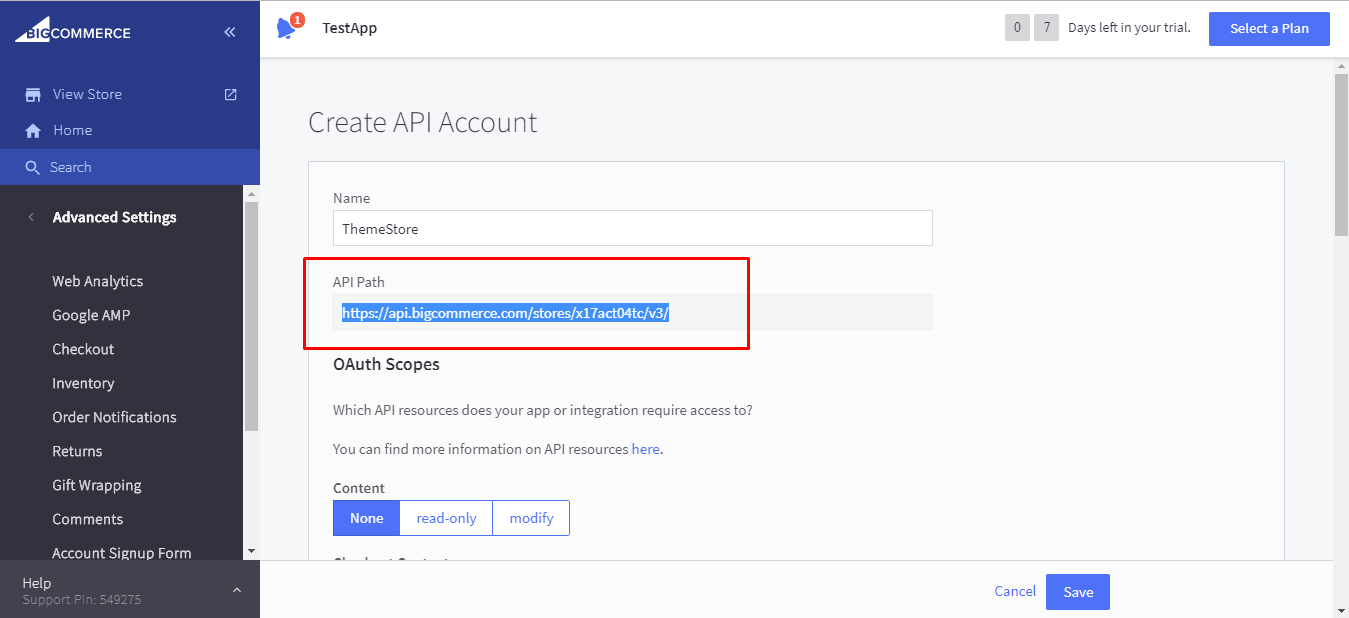Image resolution: width=1349 pixels, height=618 pixels.
Task: Open the API resources 'here' link
Action: [645, 449]
